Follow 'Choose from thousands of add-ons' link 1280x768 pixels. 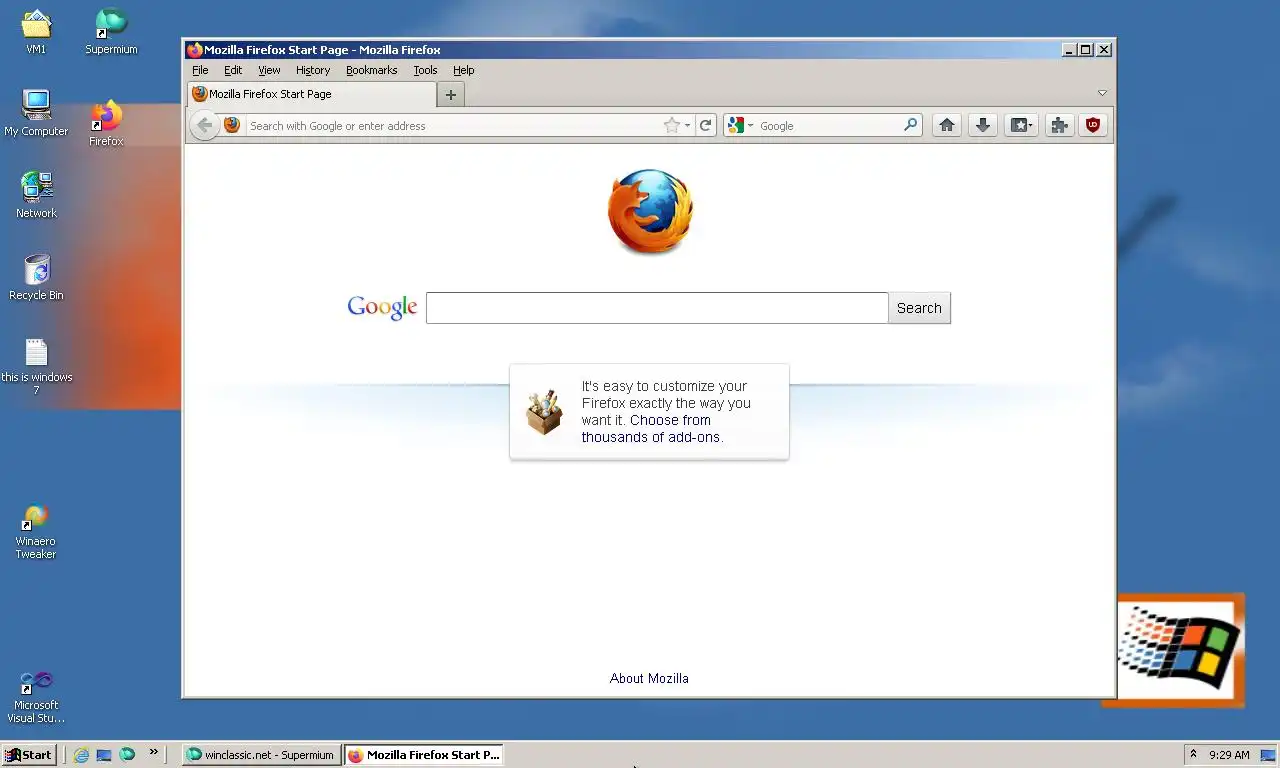point(652,429)
